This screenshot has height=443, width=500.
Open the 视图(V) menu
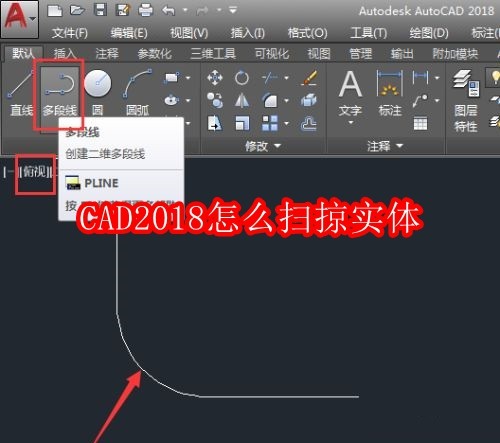click(189, 33)
